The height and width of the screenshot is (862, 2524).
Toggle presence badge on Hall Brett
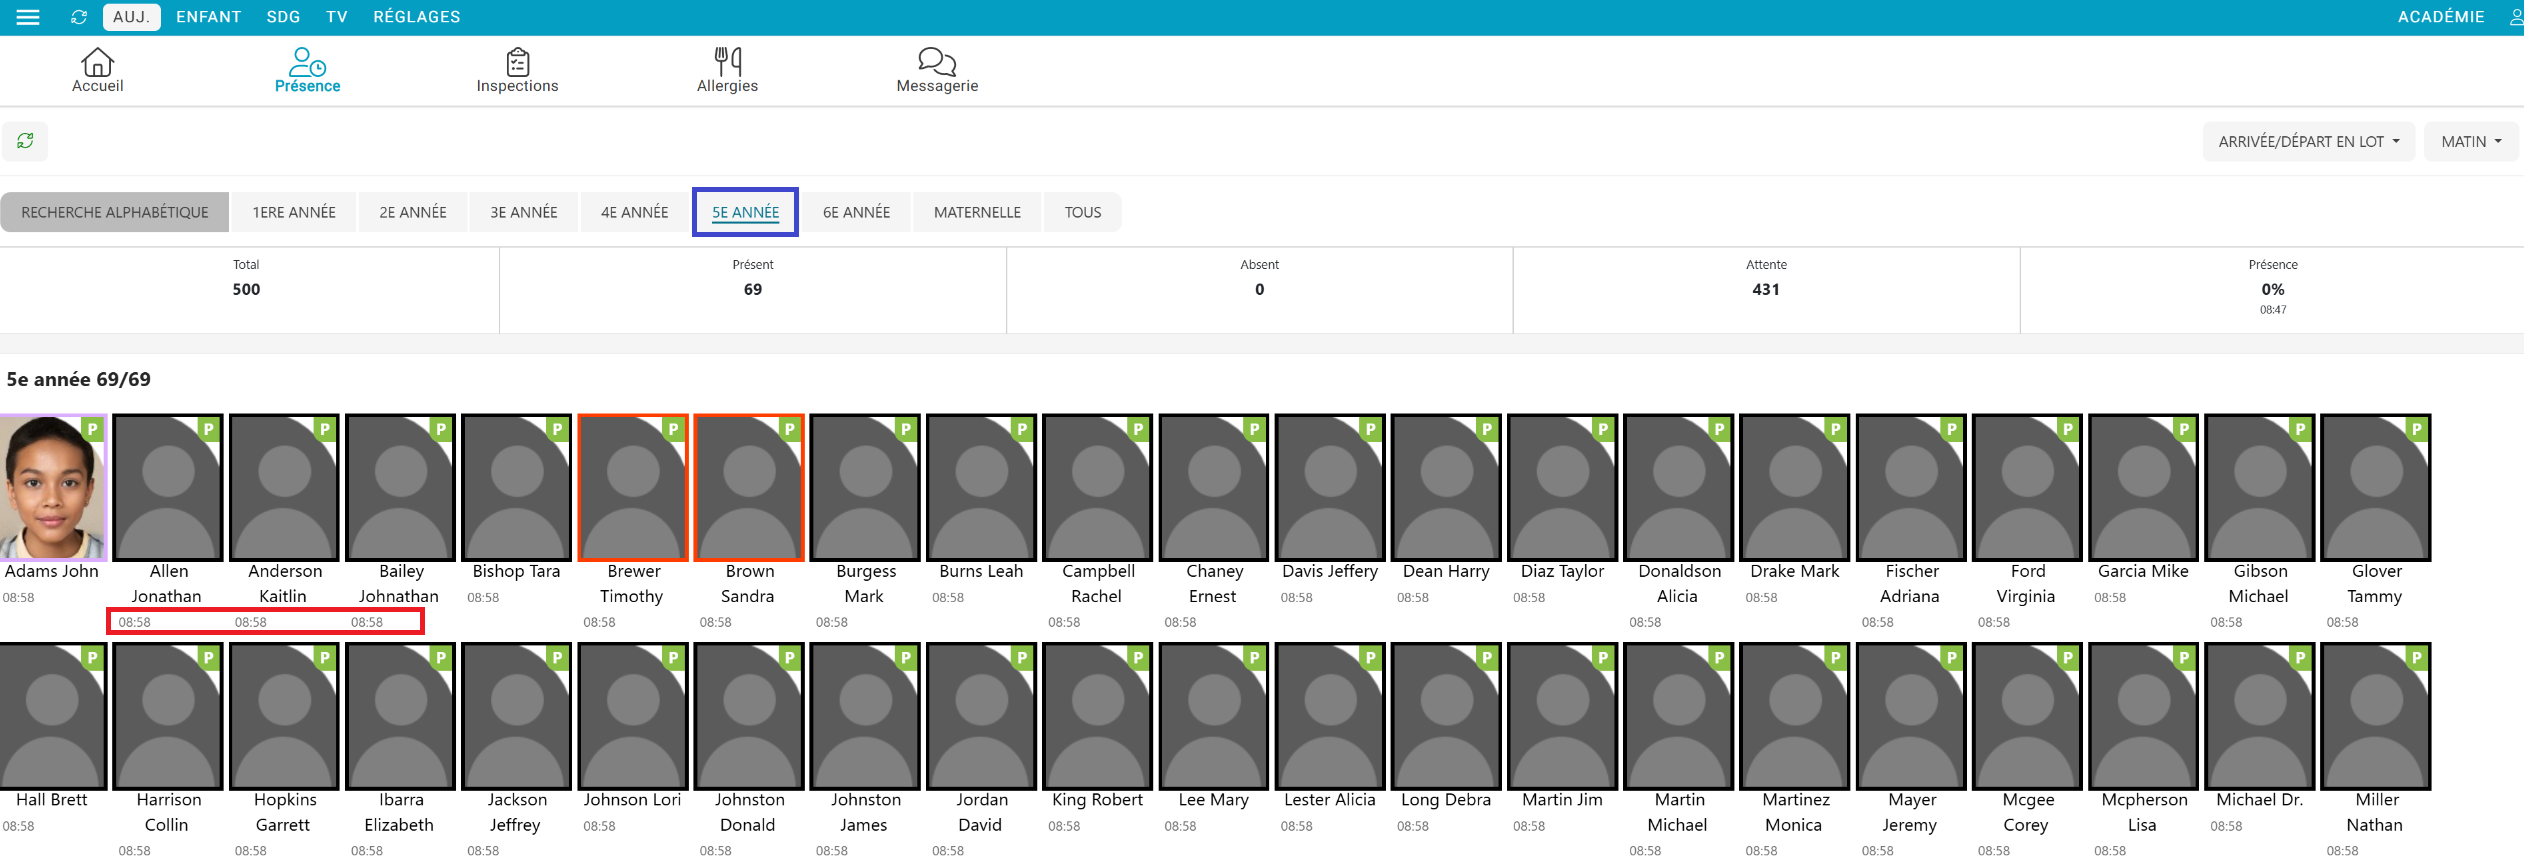click(92, 658)
